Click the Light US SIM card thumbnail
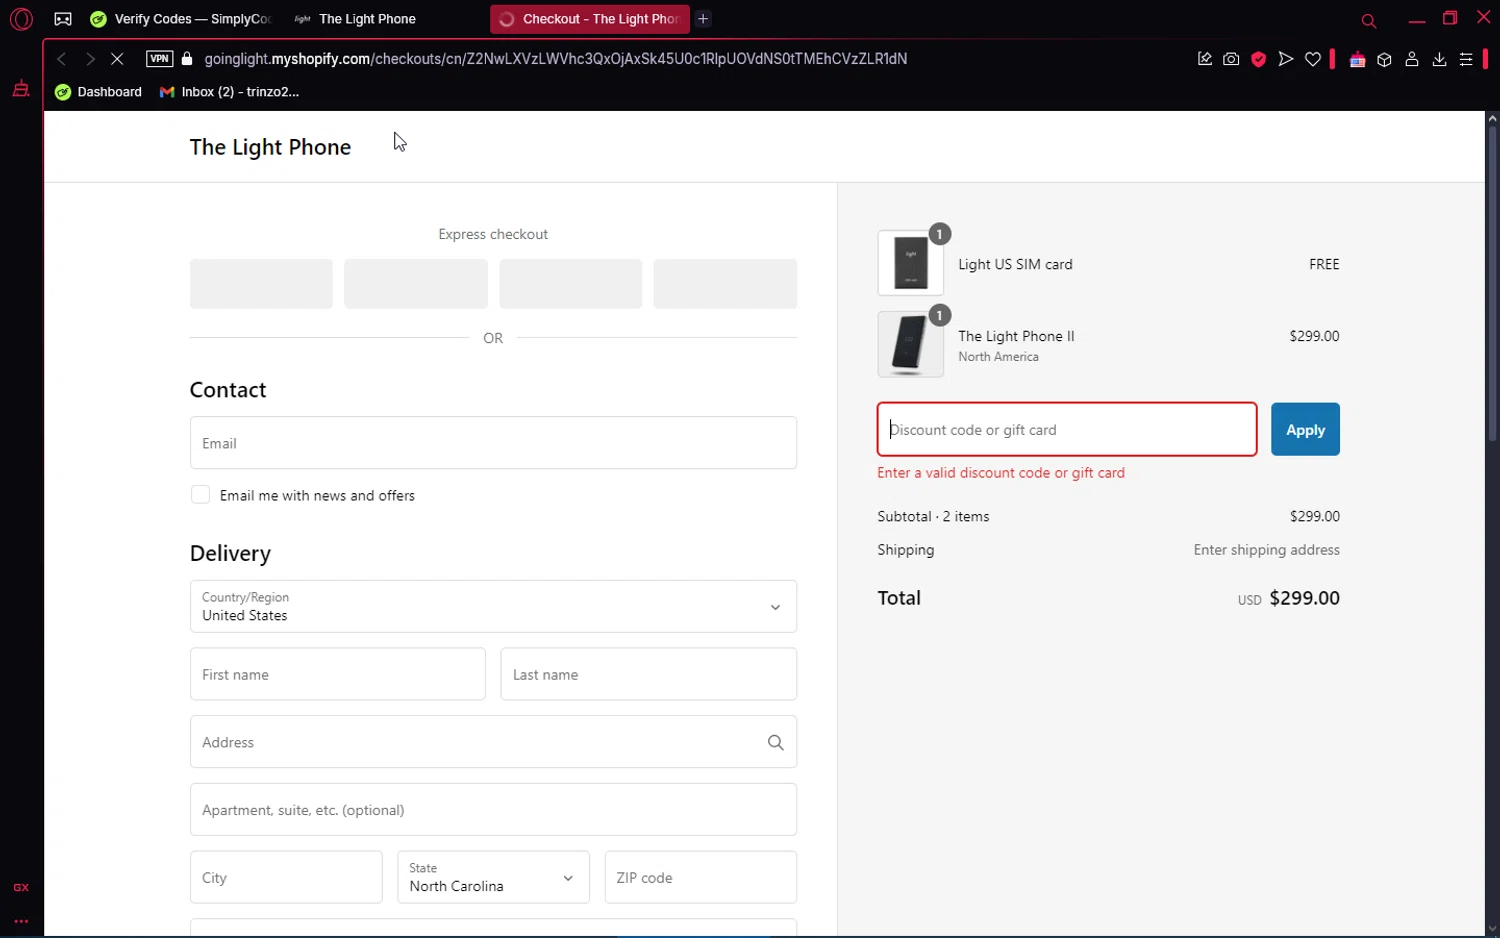 (910, 263)
